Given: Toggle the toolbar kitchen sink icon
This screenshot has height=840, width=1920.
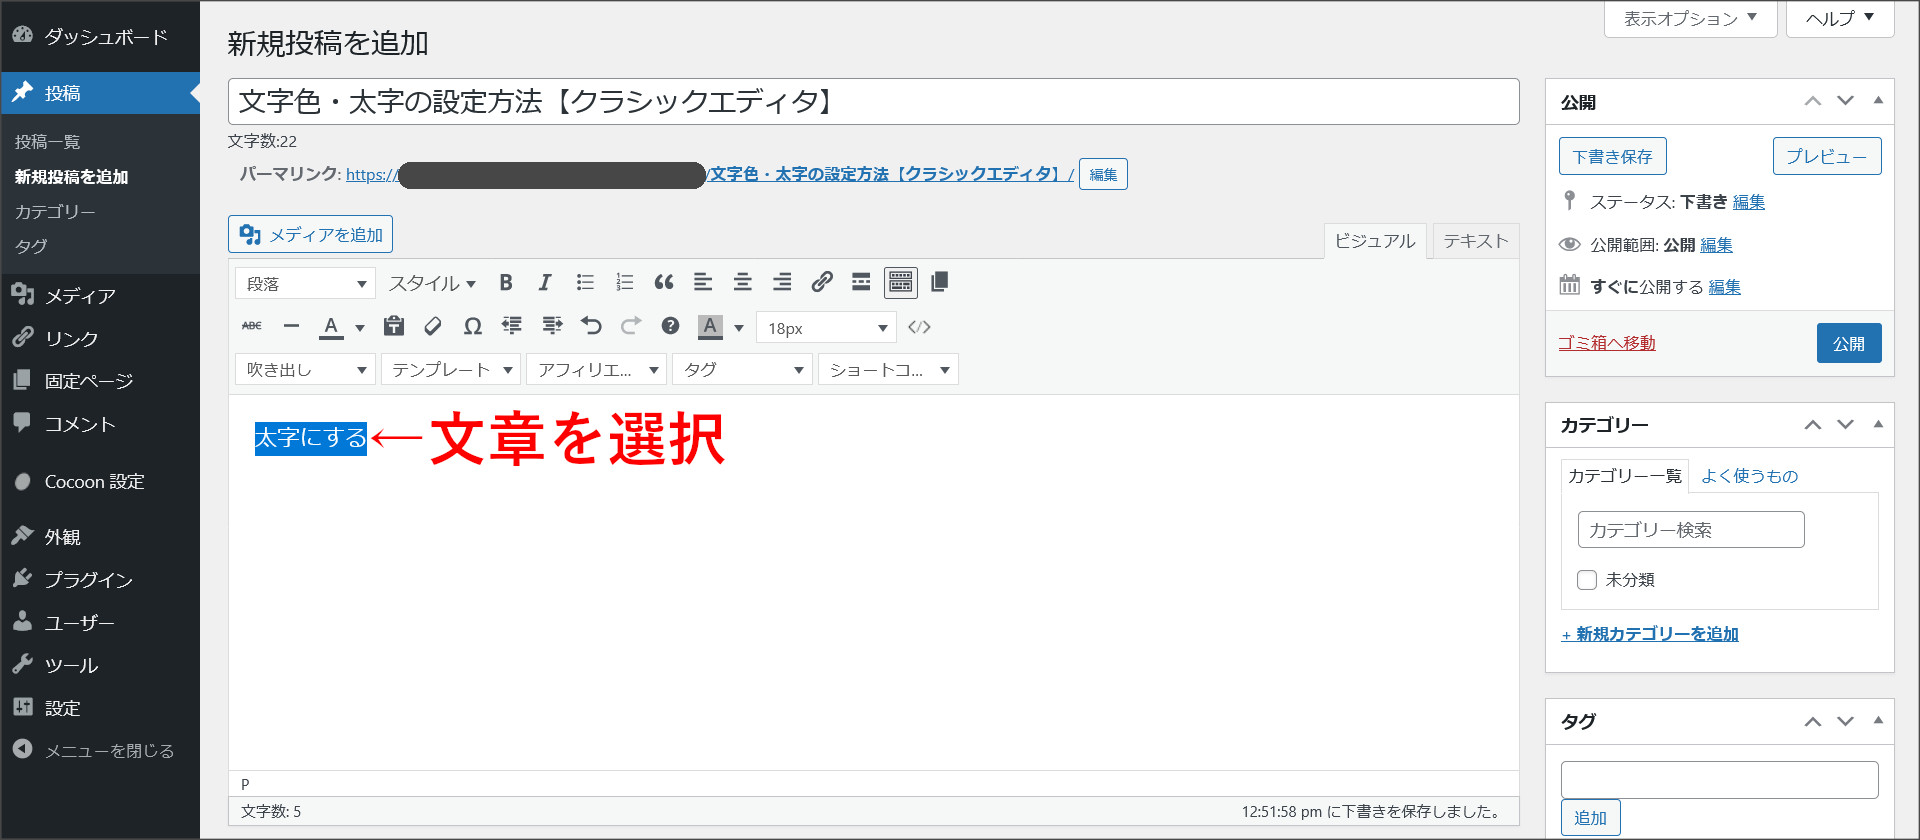Looking at the screenshot, I should tap(901, 283).
